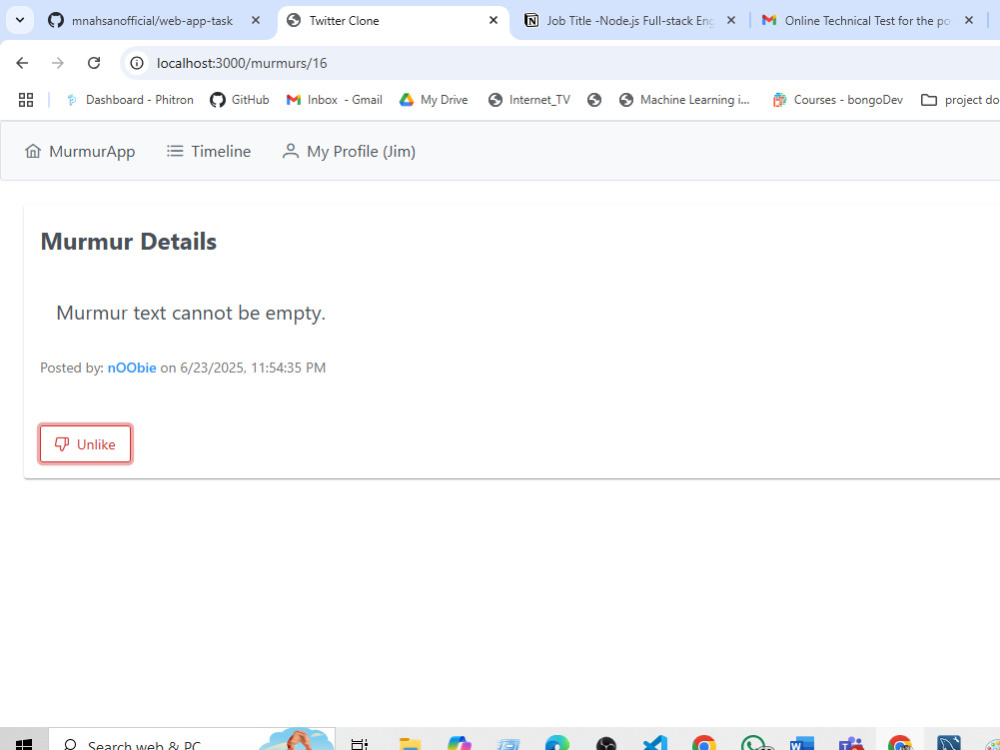Open nOObie's profile link
Screen dimensions: 1000x750
click(131, 367)
